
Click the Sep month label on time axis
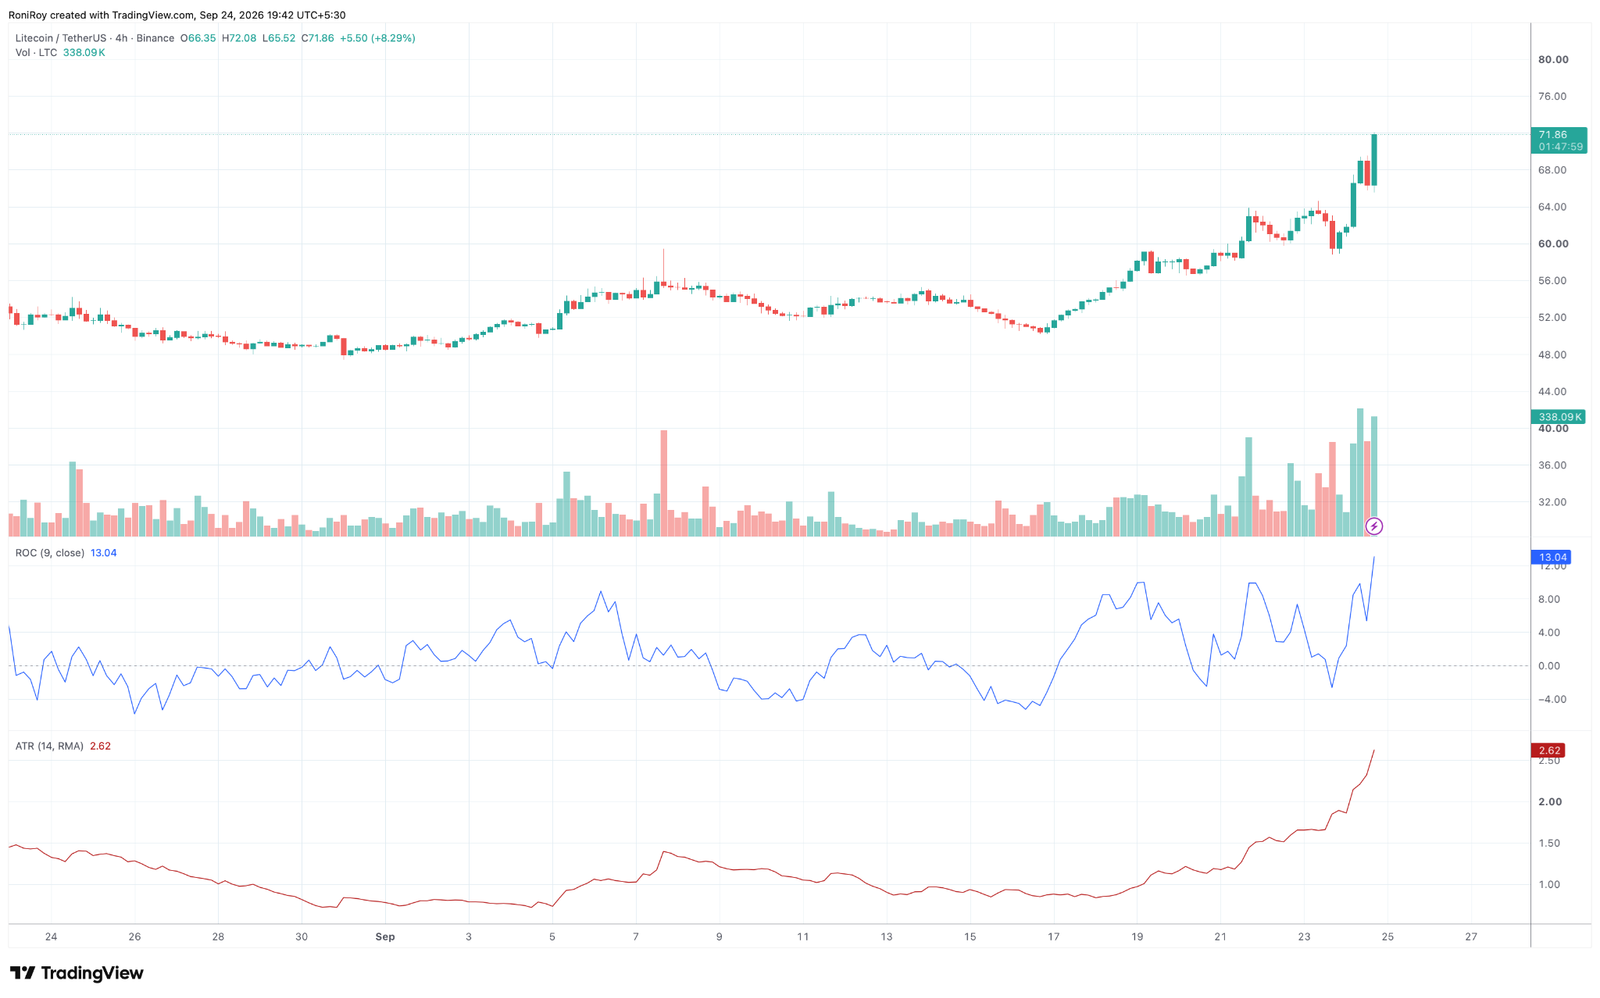coord(385,937)
